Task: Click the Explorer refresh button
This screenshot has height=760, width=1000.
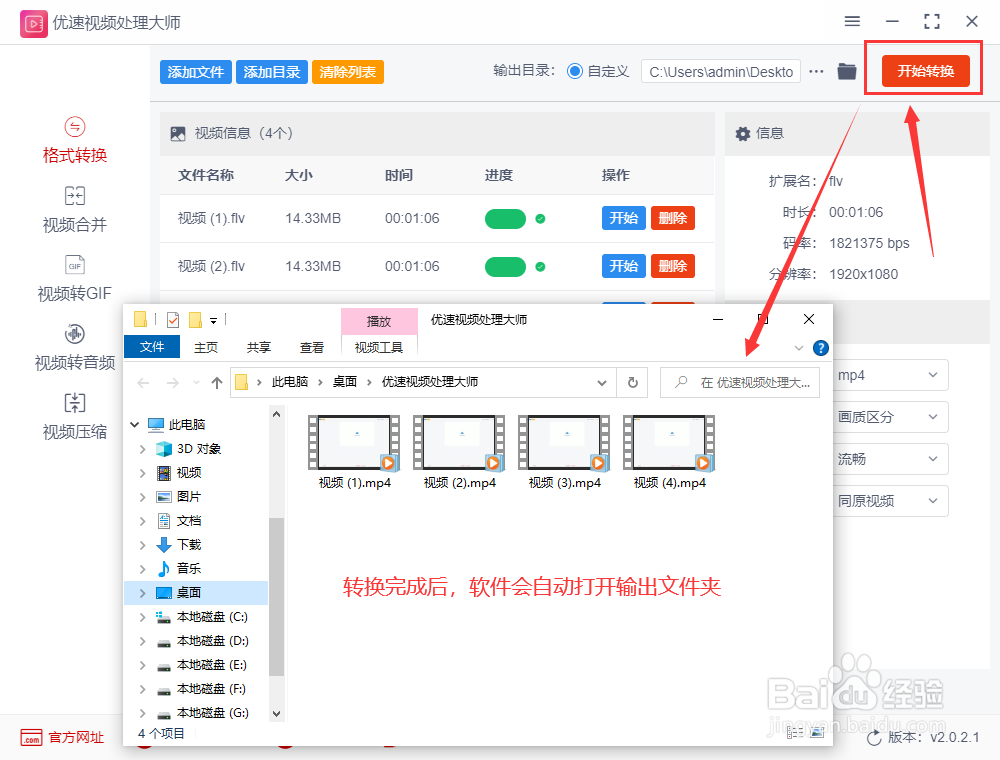Action: click(x=633, y=383)
